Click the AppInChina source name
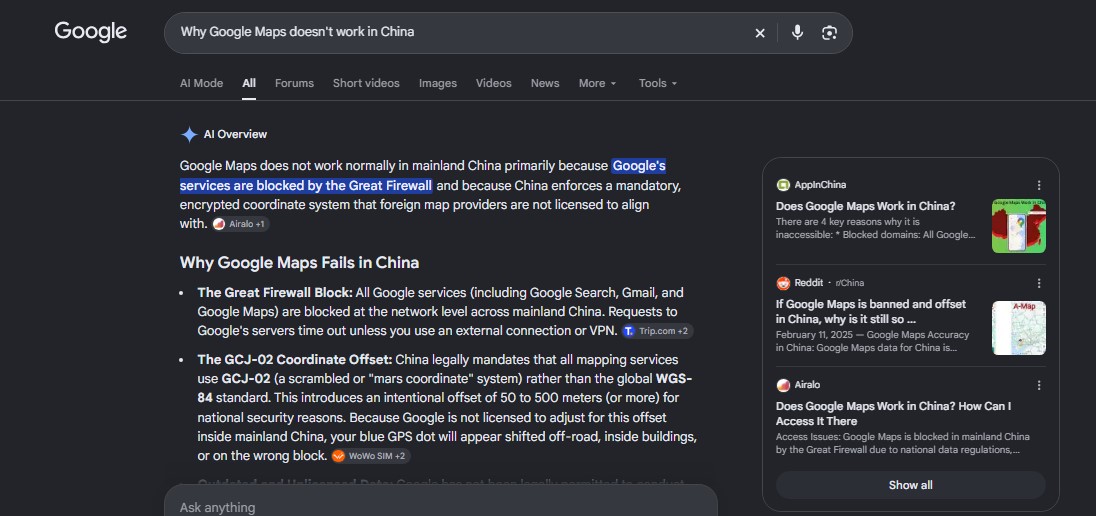 pyautogui.click(x=820, y=185)
